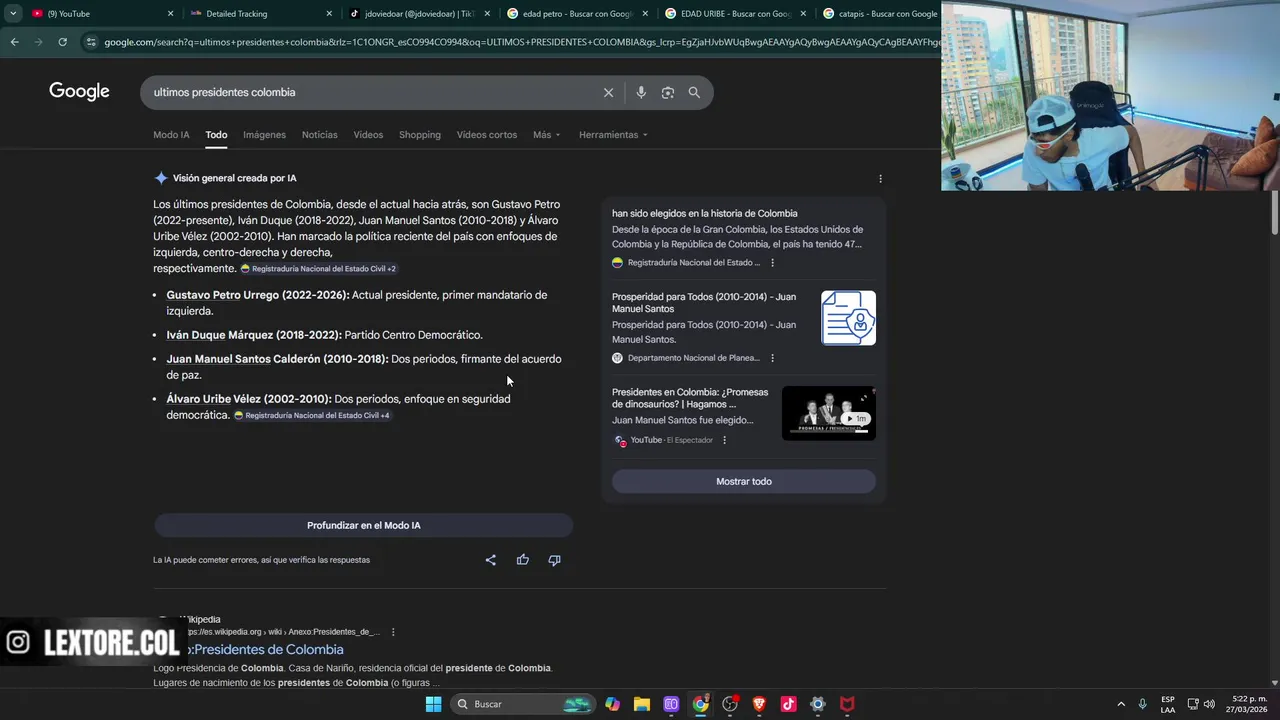1280x720 pixels.
Task: Open Brave browser from the taskbar
Action: 759,704
